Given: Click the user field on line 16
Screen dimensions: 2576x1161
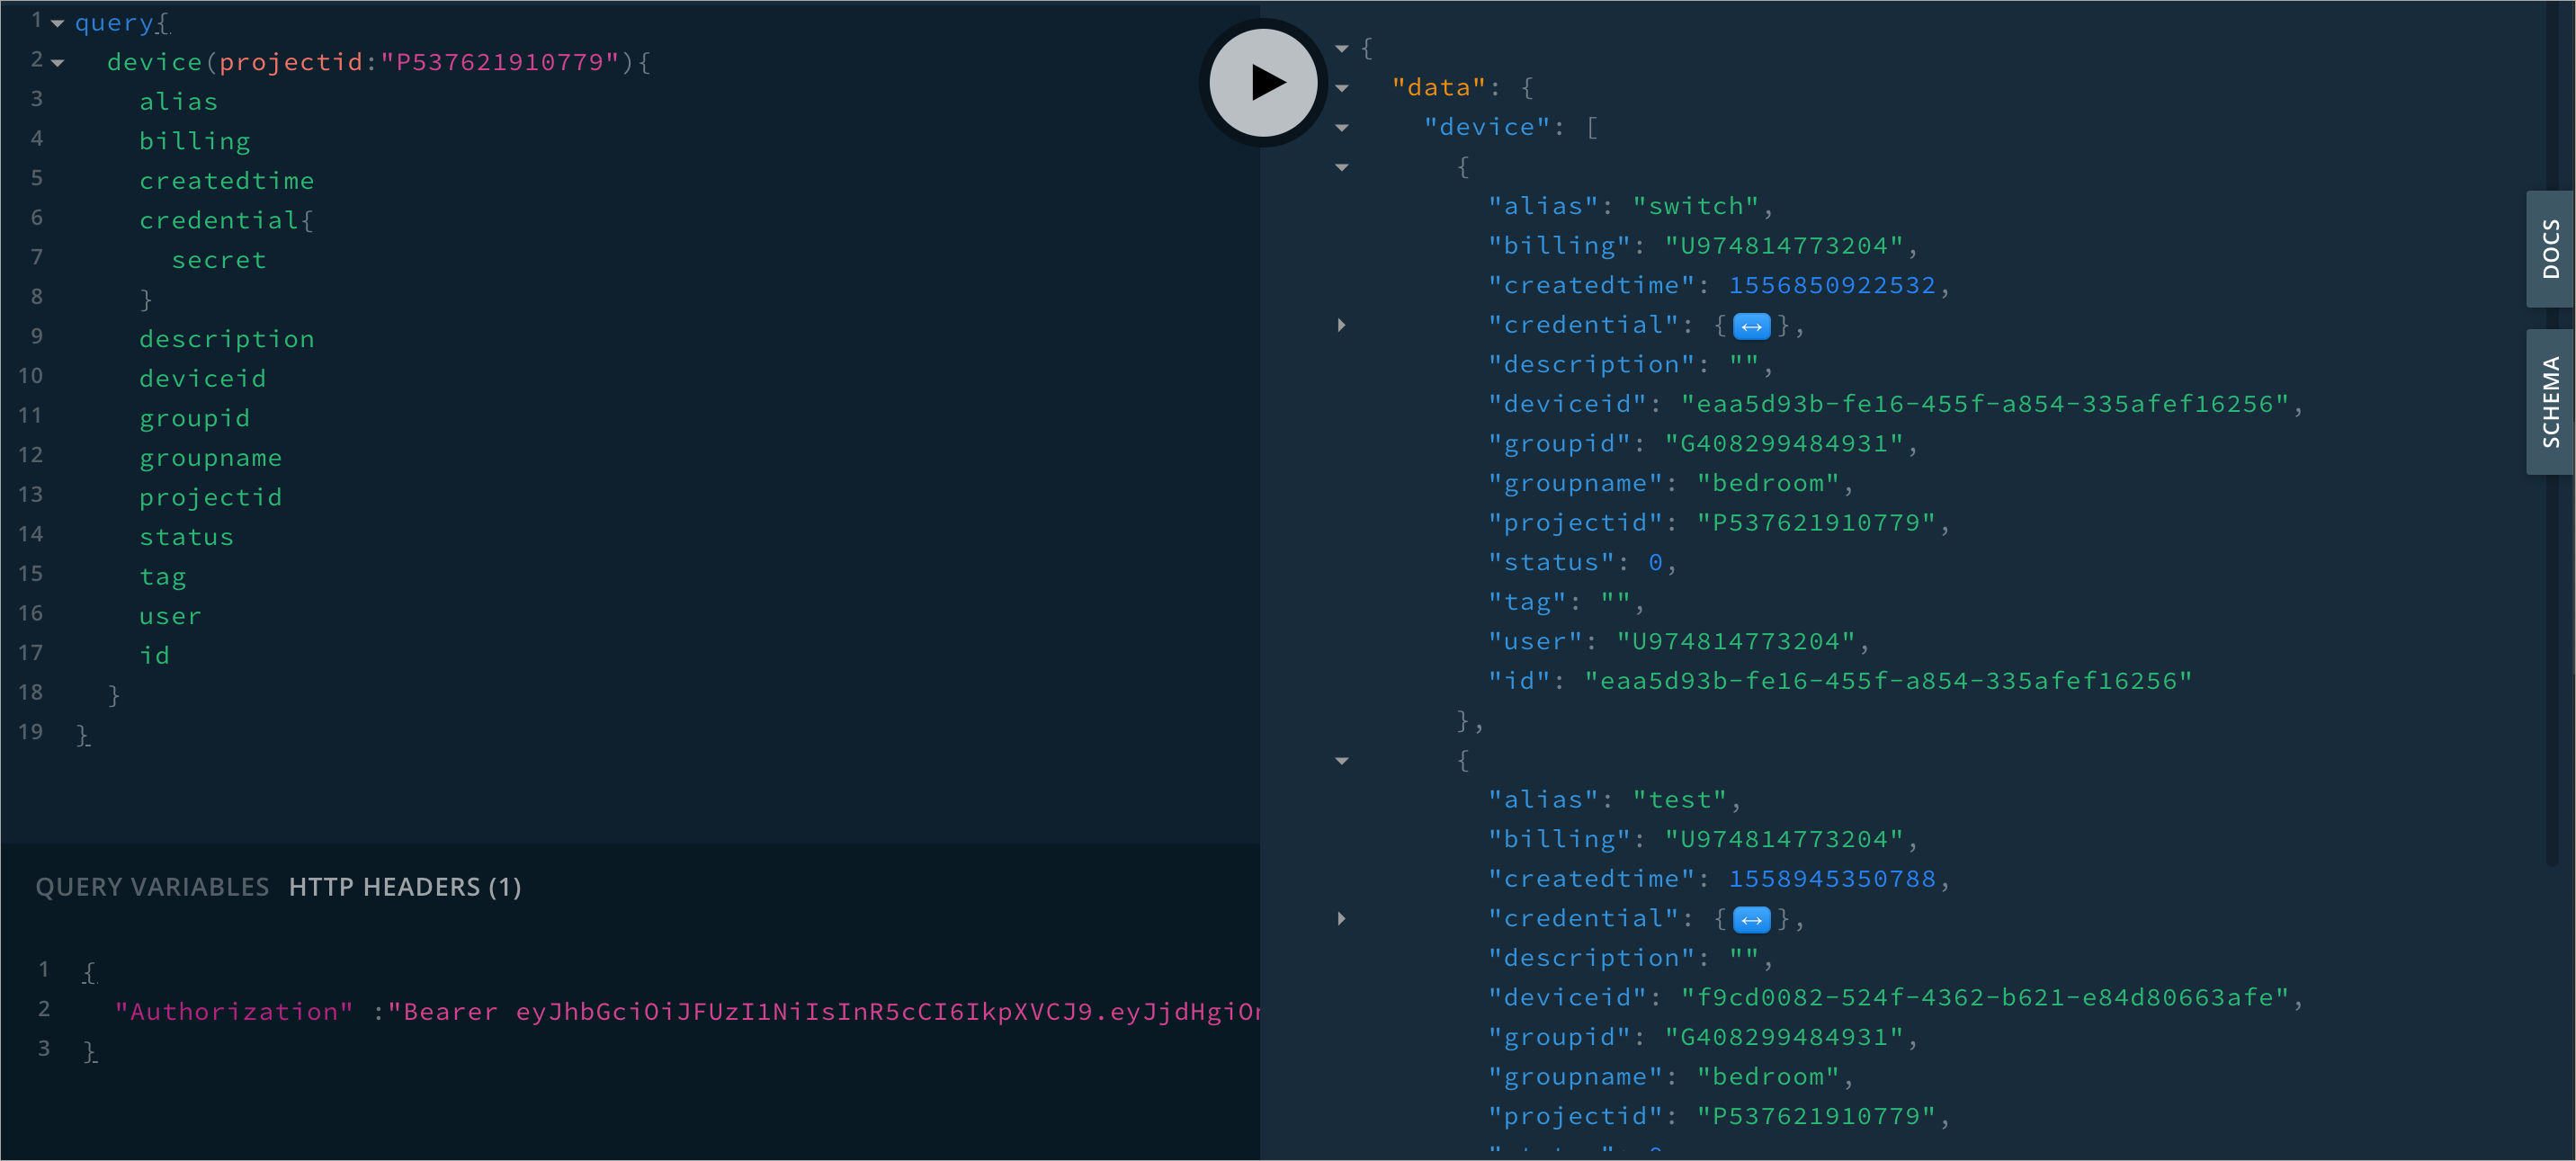Looking at the screenshot, I should (x=170, y=616).
